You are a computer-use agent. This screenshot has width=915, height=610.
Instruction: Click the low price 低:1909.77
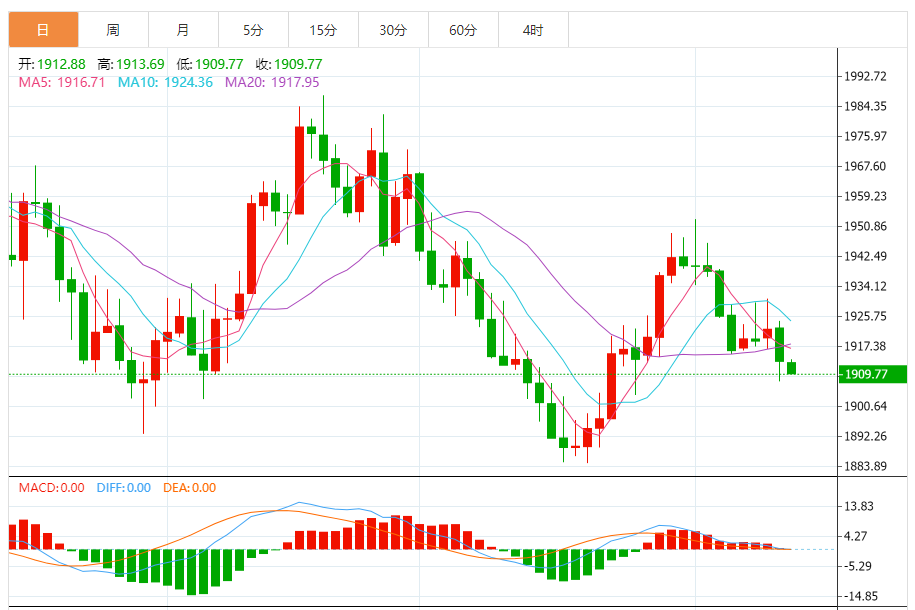[x=210, y=64]
